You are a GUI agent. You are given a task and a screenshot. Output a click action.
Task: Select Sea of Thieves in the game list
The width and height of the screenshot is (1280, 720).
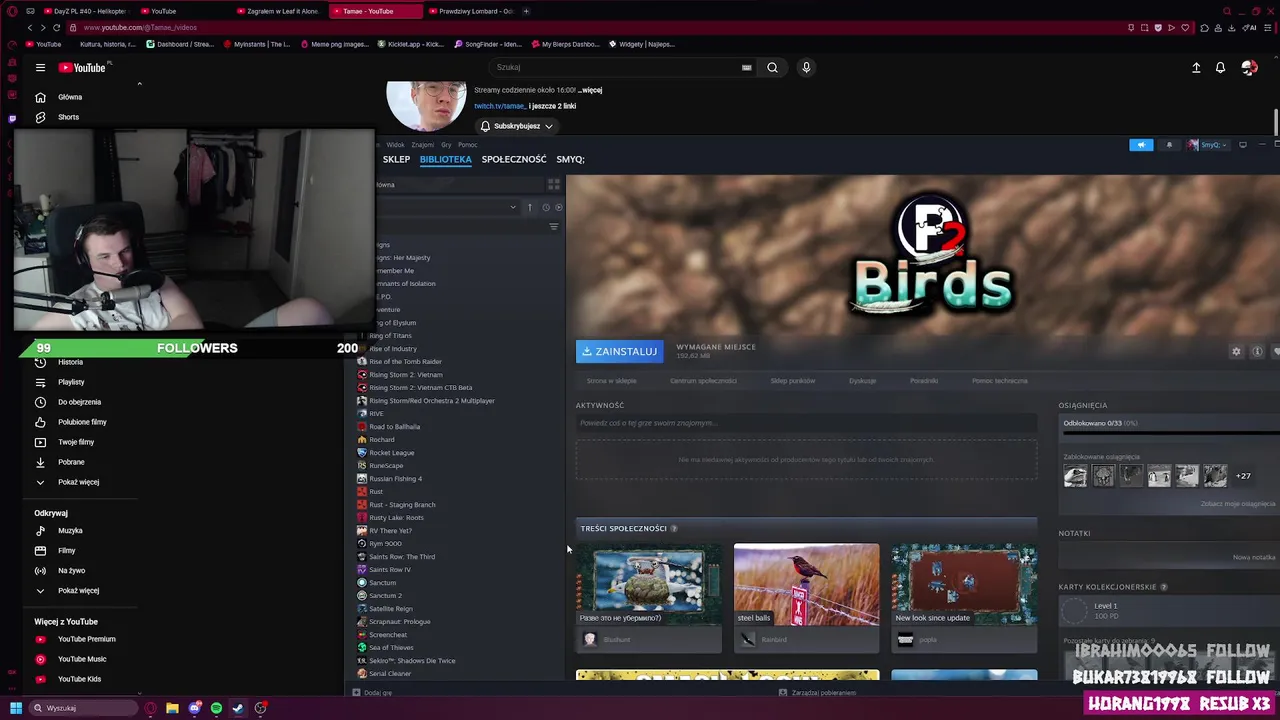391,648
